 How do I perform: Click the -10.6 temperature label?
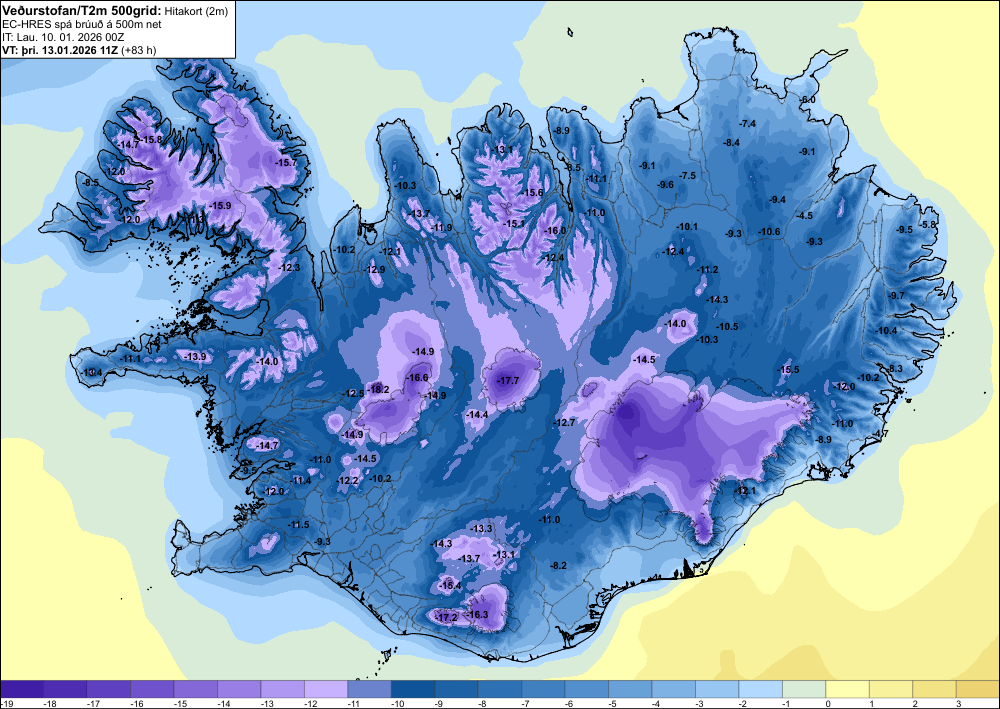pyautogui.click(x=769, y=231)
